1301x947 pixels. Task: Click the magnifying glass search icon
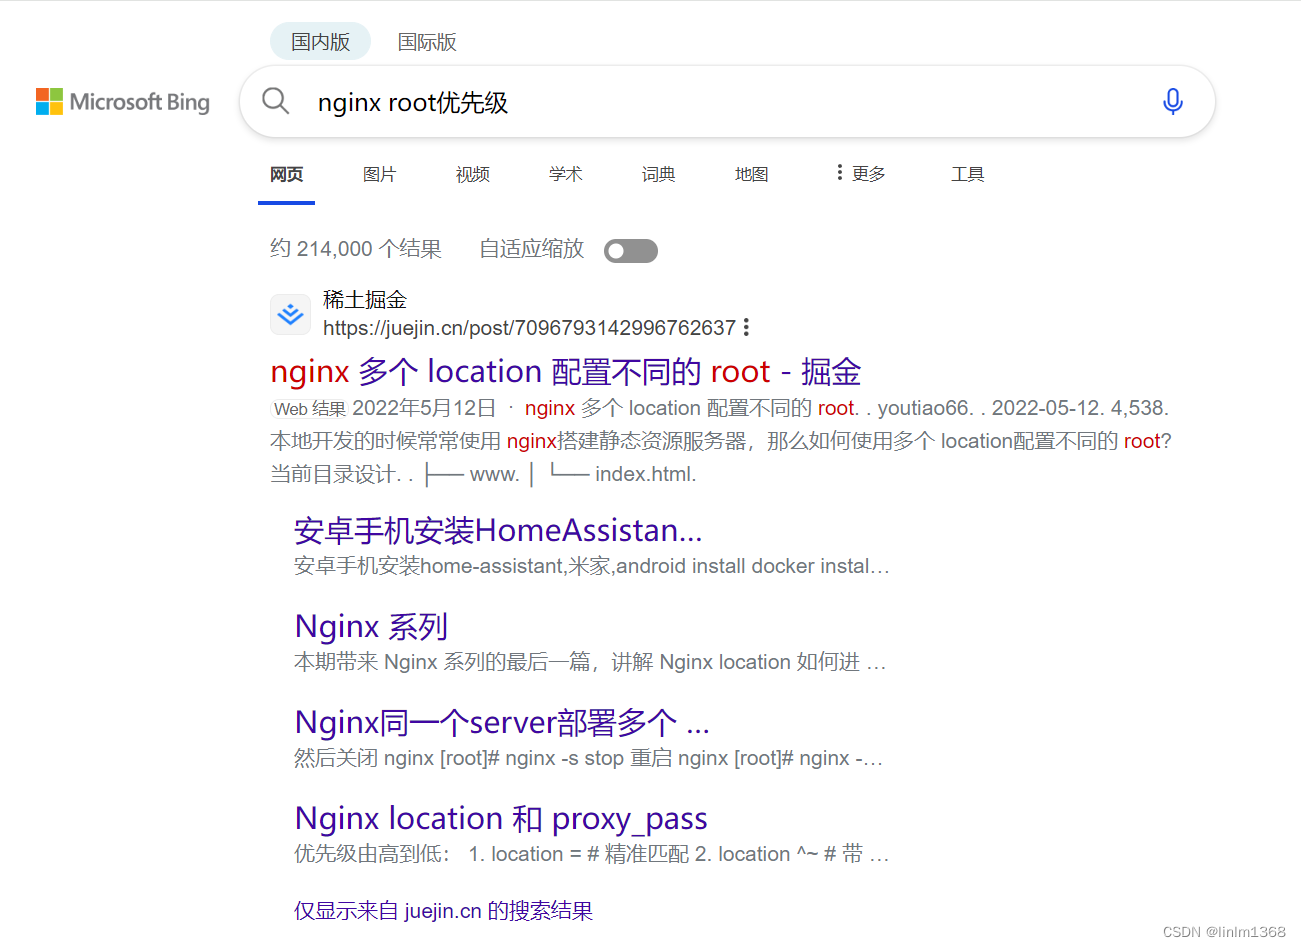click(275, 101)
